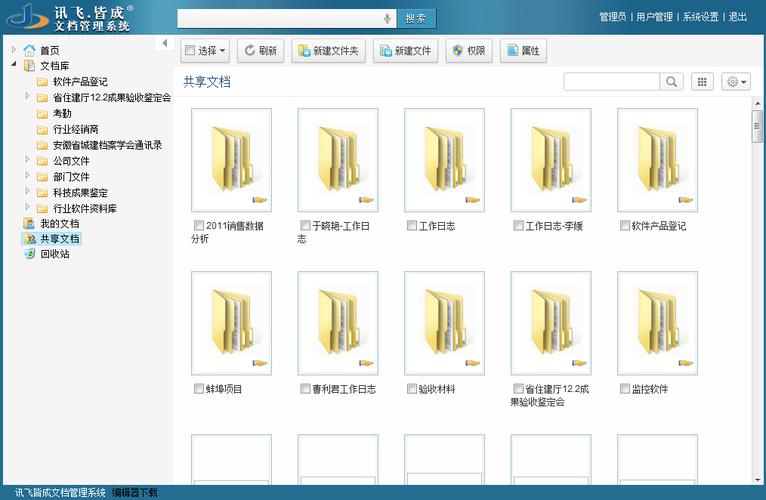
Task: Switch to grid view icon
Action: pos(702,82)
